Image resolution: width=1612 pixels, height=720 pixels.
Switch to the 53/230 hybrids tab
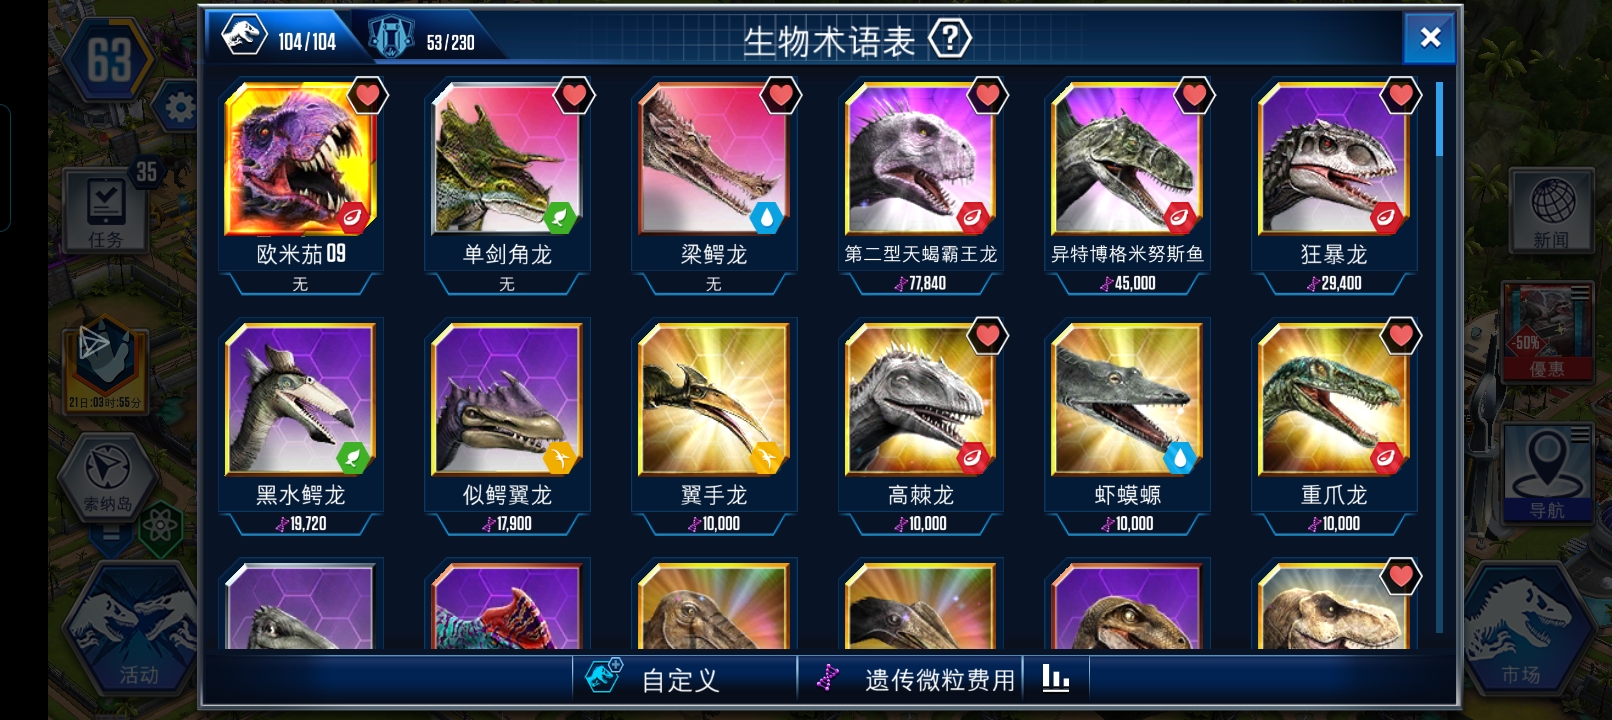click(424, 38)
